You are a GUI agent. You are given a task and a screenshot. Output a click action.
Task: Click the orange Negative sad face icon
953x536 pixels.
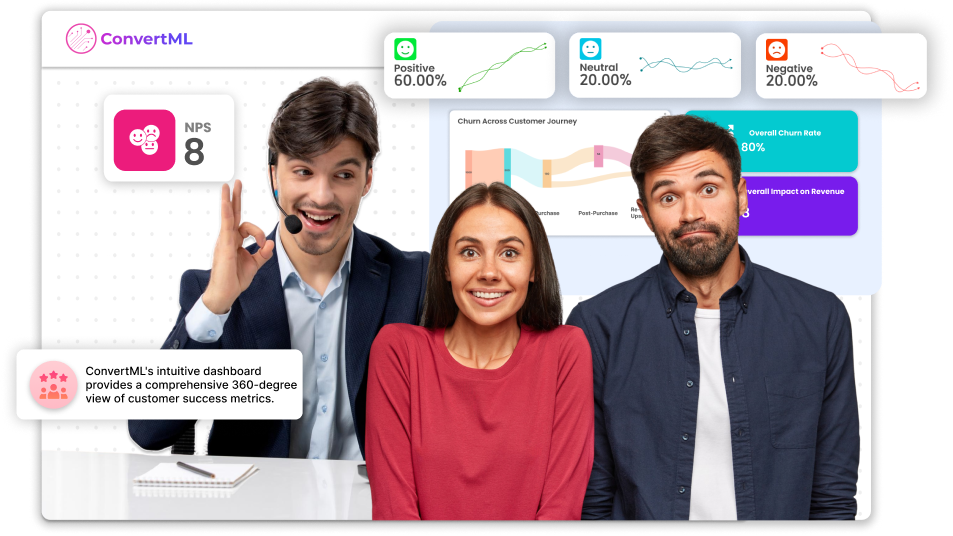tap(777, 49)
